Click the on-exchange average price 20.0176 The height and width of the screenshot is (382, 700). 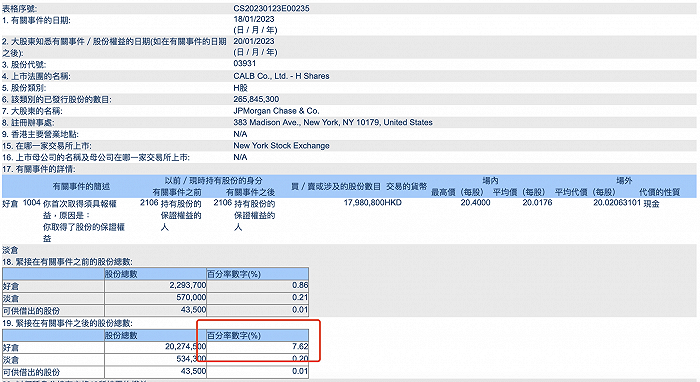click(537, 203)
